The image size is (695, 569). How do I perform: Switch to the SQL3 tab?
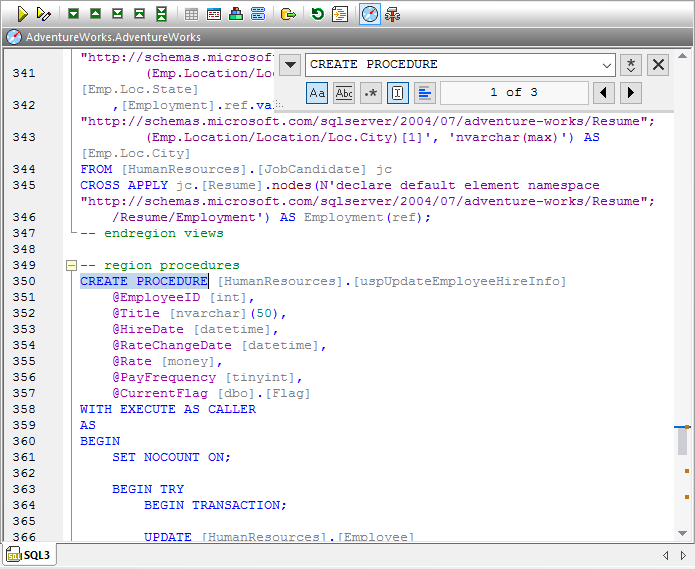pyautogui.click(x=30, y=555)
